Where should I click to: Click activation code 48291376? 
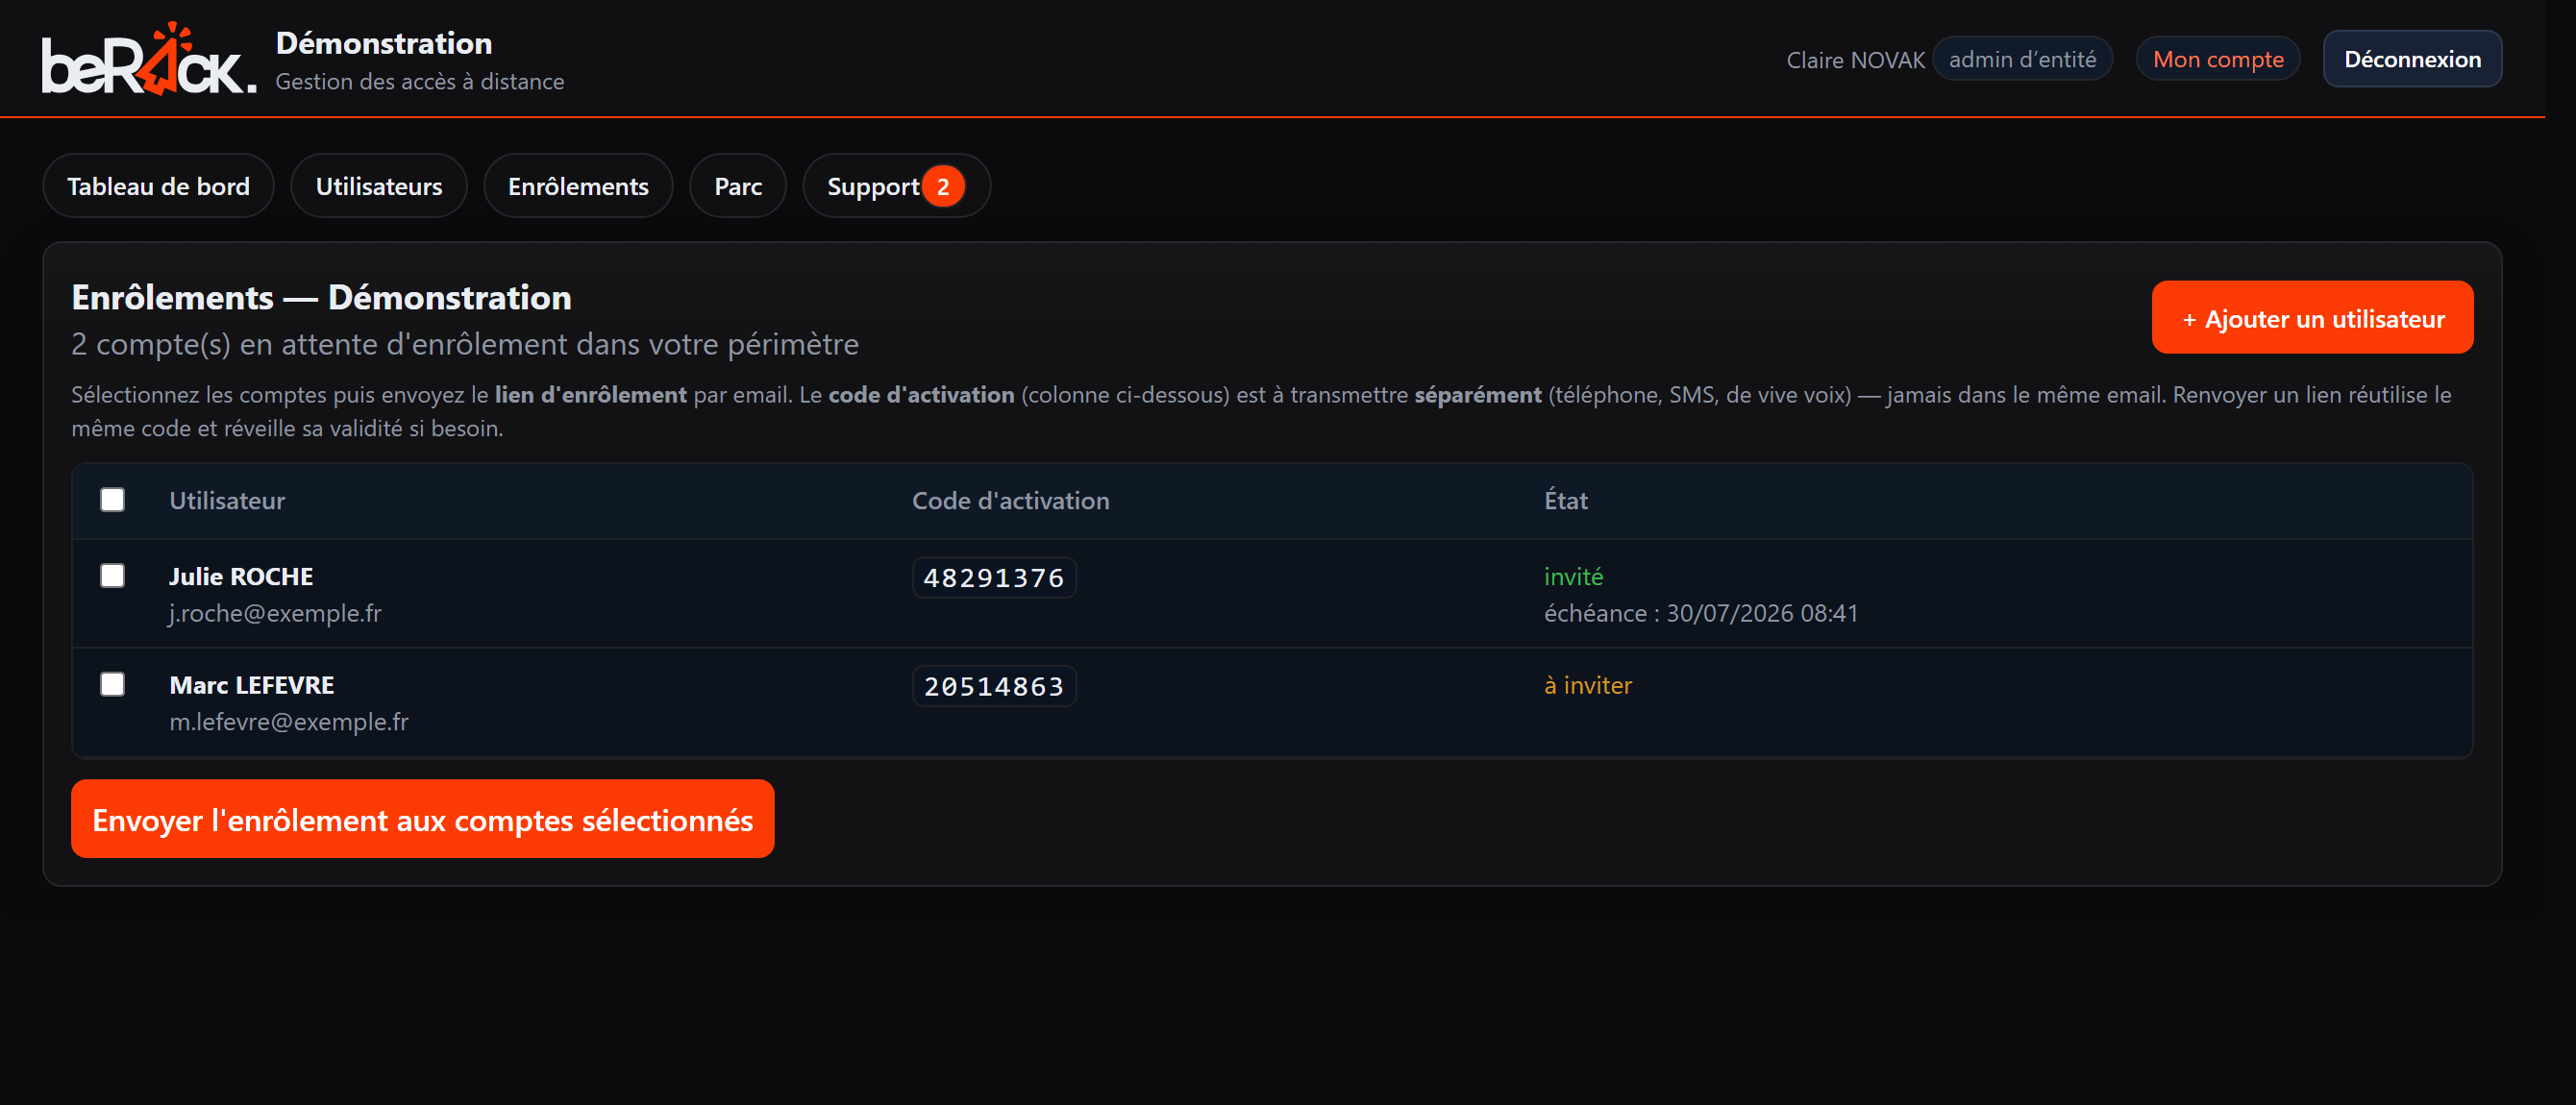[x=994, y=577]
